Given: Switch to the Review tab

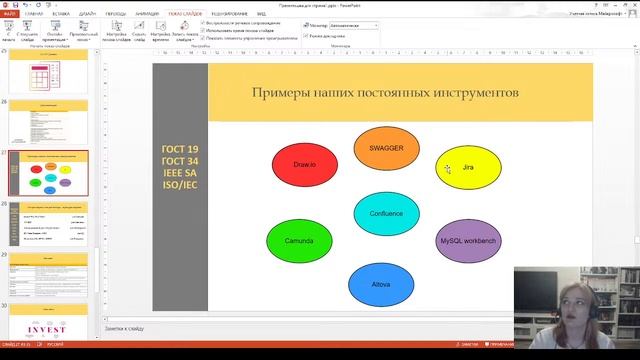Looking at the screenshot, I should 229,13.
